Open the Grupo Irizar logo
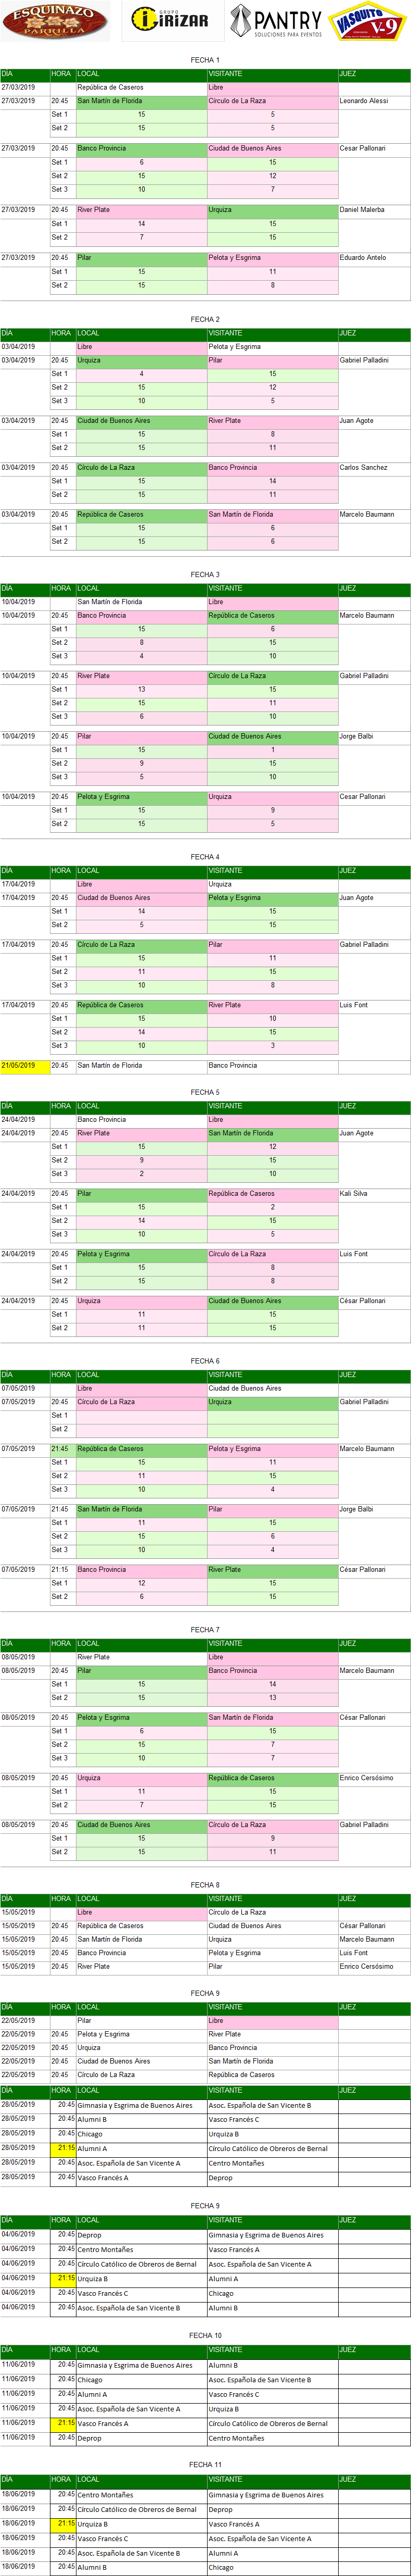 click(172, 20)
